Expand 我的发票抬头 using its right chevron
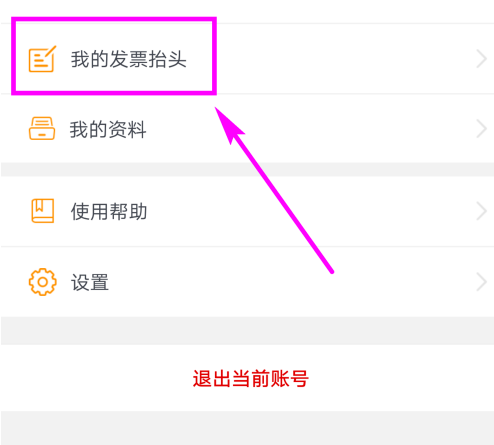This screenshot has height=445, width=494. click(x=481, y=59)
